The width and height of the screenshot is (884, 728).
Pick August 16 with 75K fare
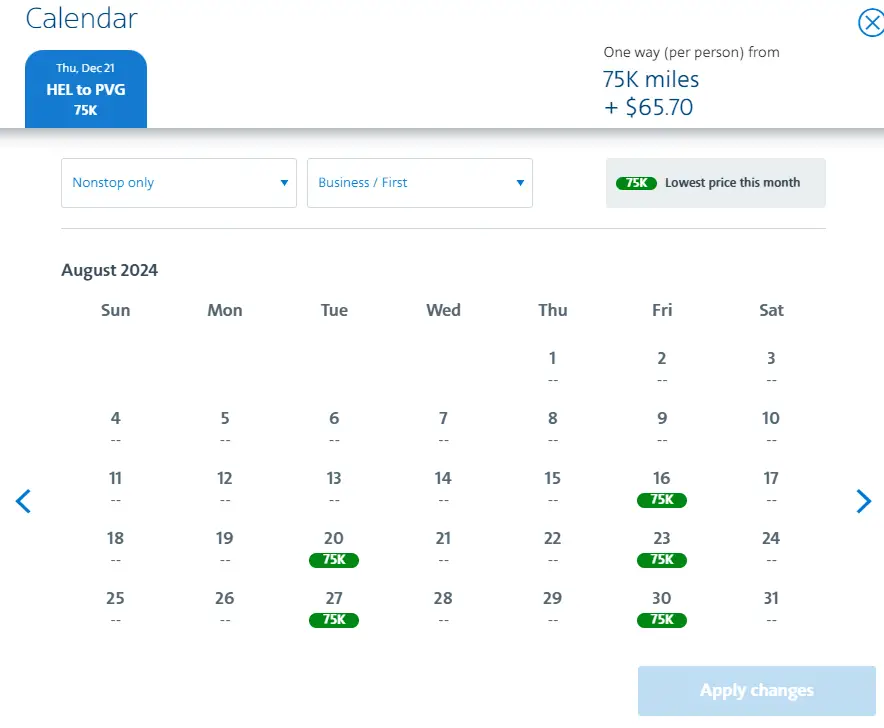coord(662,479)
